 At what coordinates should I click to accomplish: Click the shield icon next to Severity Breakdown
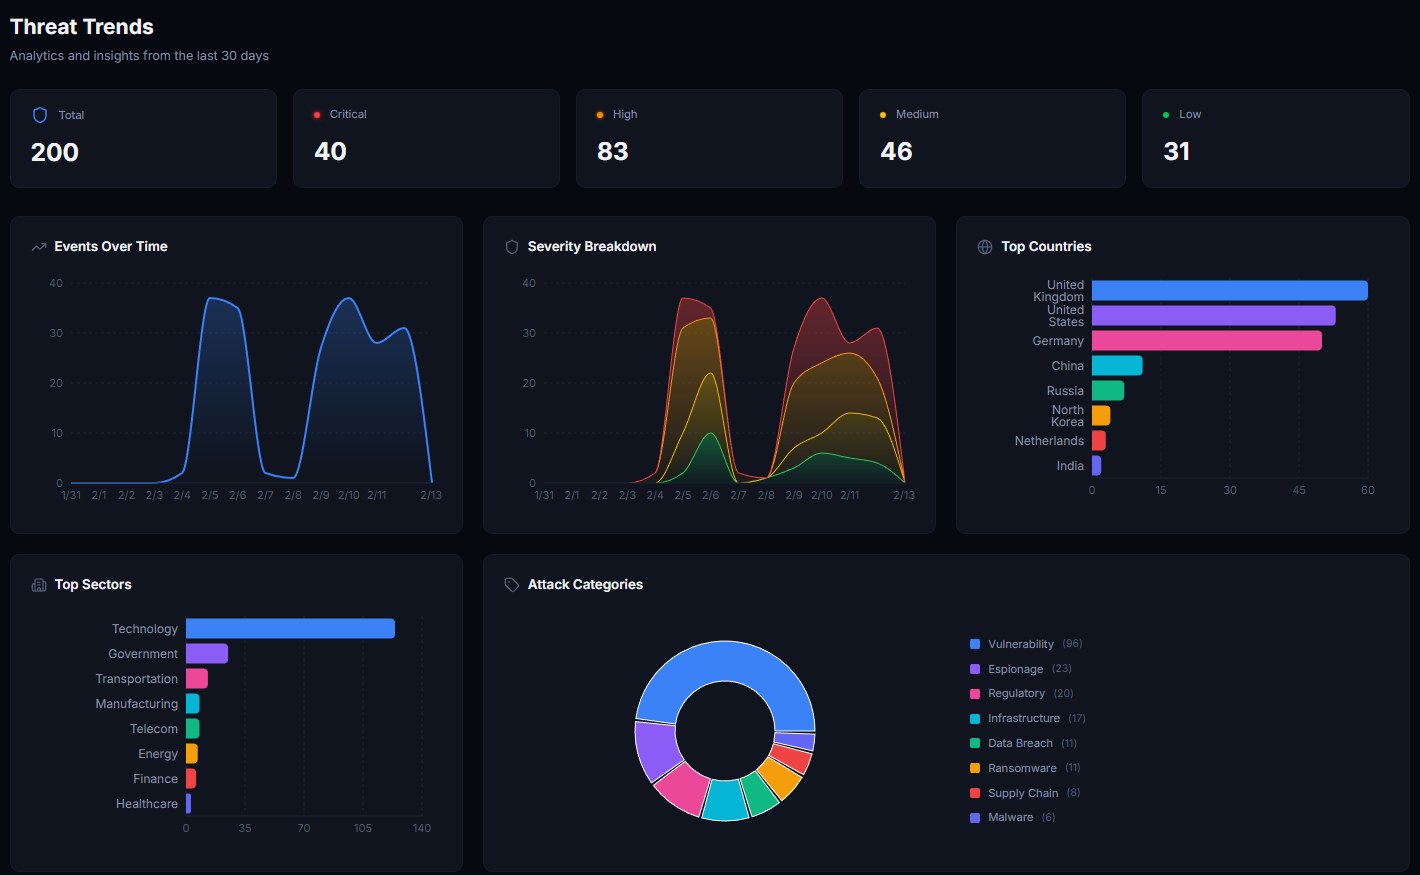pos(512,246)
